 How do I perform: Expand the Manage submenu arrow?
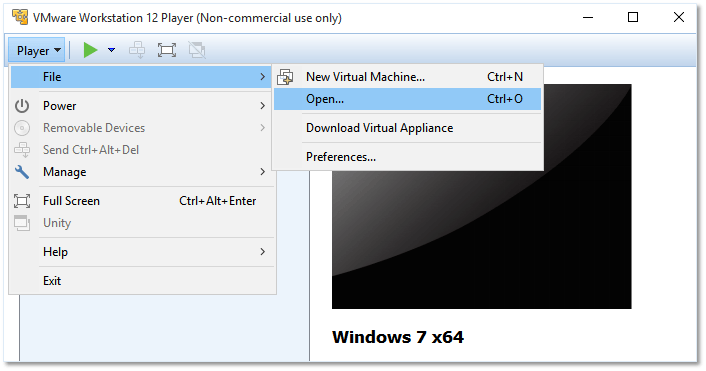pyautogui.click(x=262, y=172)
